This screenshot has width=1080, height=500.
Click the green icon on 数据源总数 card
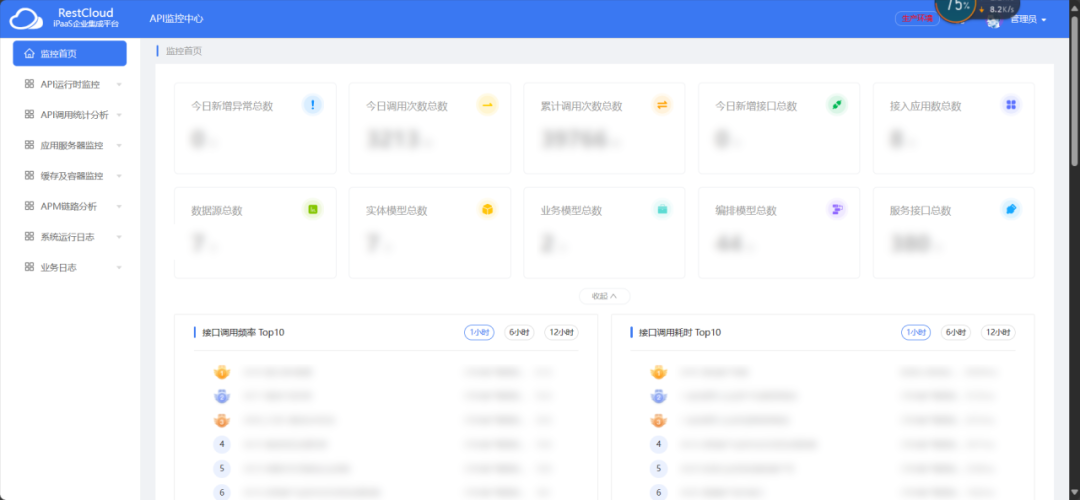tap(313, 209)
